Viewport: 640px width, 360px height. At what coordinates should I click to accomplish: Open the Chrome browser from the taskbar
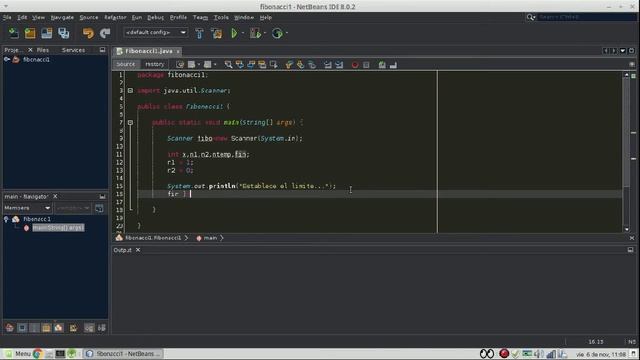pos(38,353)
